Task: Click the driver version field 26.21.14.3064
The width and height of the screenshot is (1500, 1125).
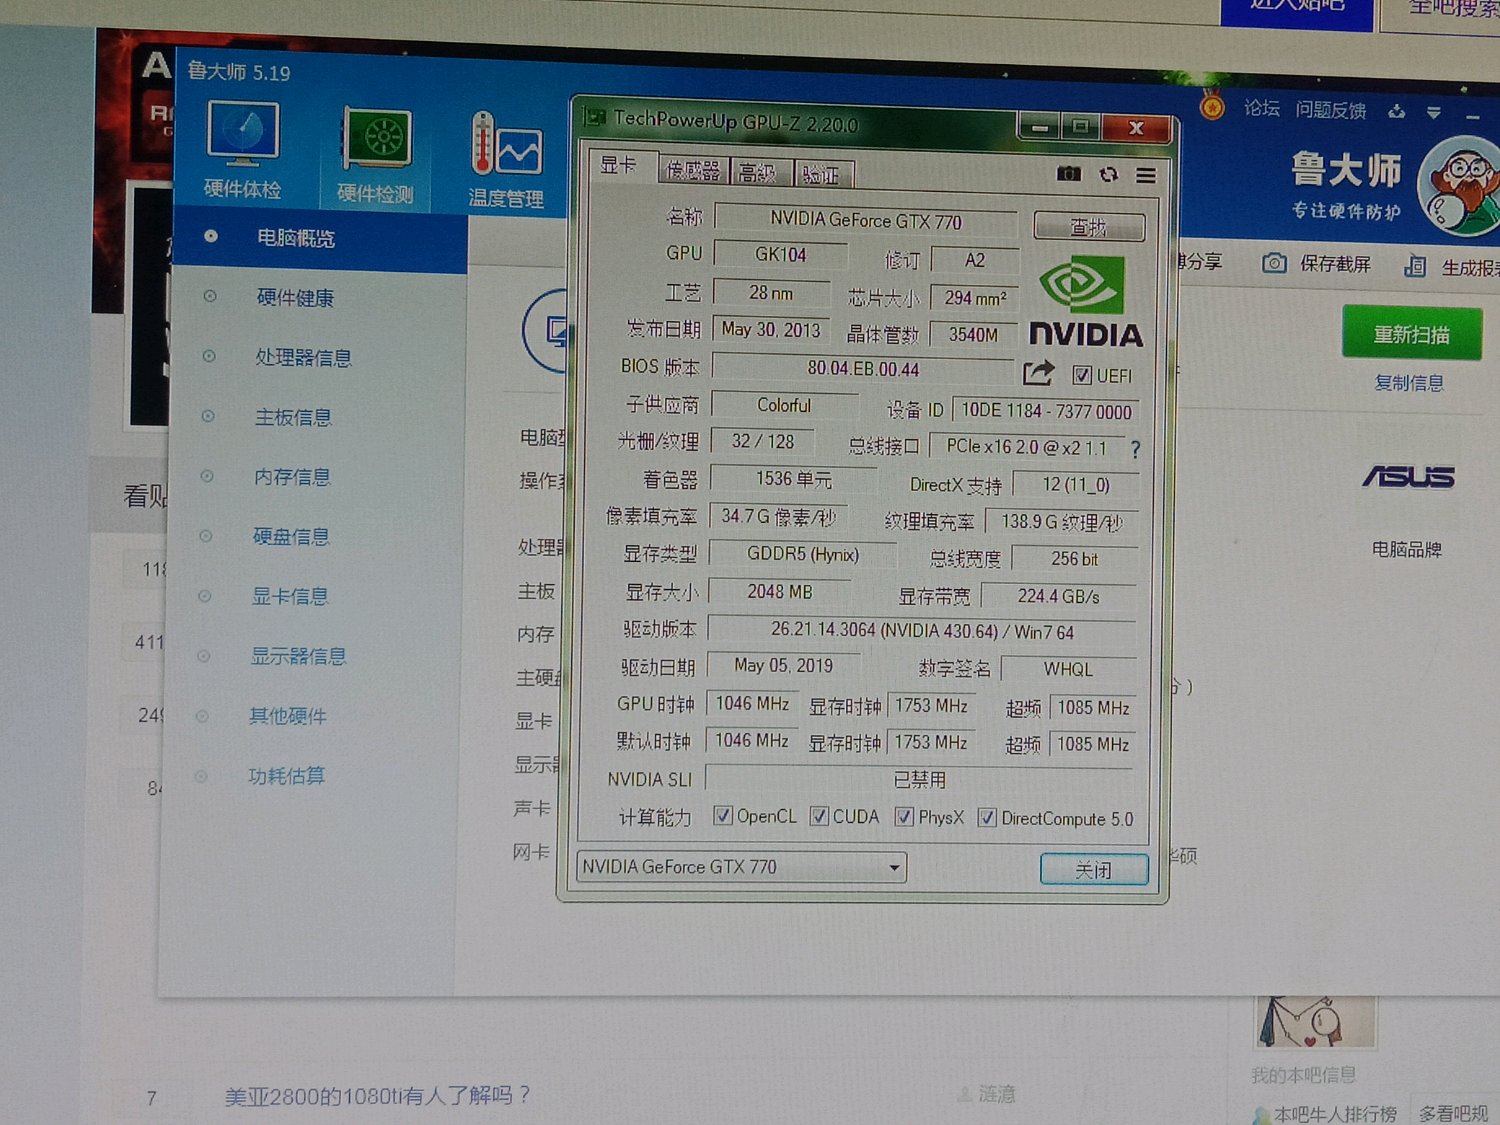Action: (921, 631)
